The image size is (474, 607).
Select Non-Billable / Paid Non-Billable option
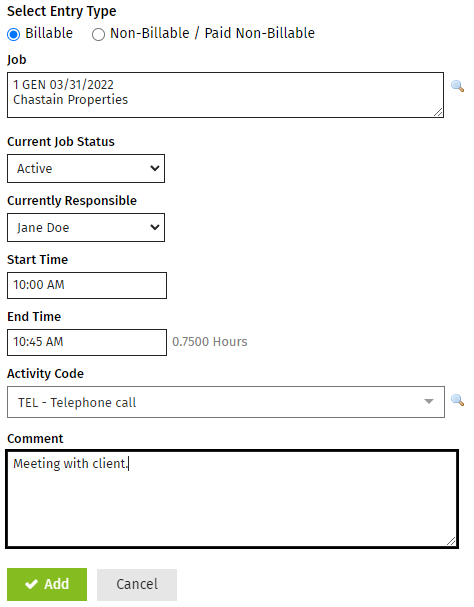pyautogui.click(x=98, y=34)
